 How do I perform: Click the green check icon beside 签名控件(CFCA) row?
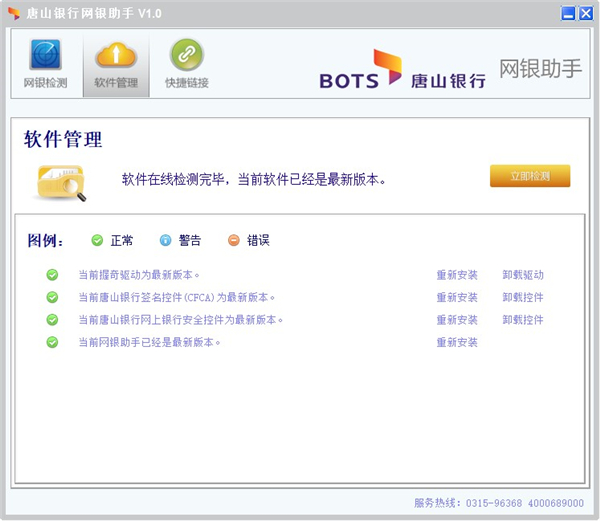tap(52, 297)
